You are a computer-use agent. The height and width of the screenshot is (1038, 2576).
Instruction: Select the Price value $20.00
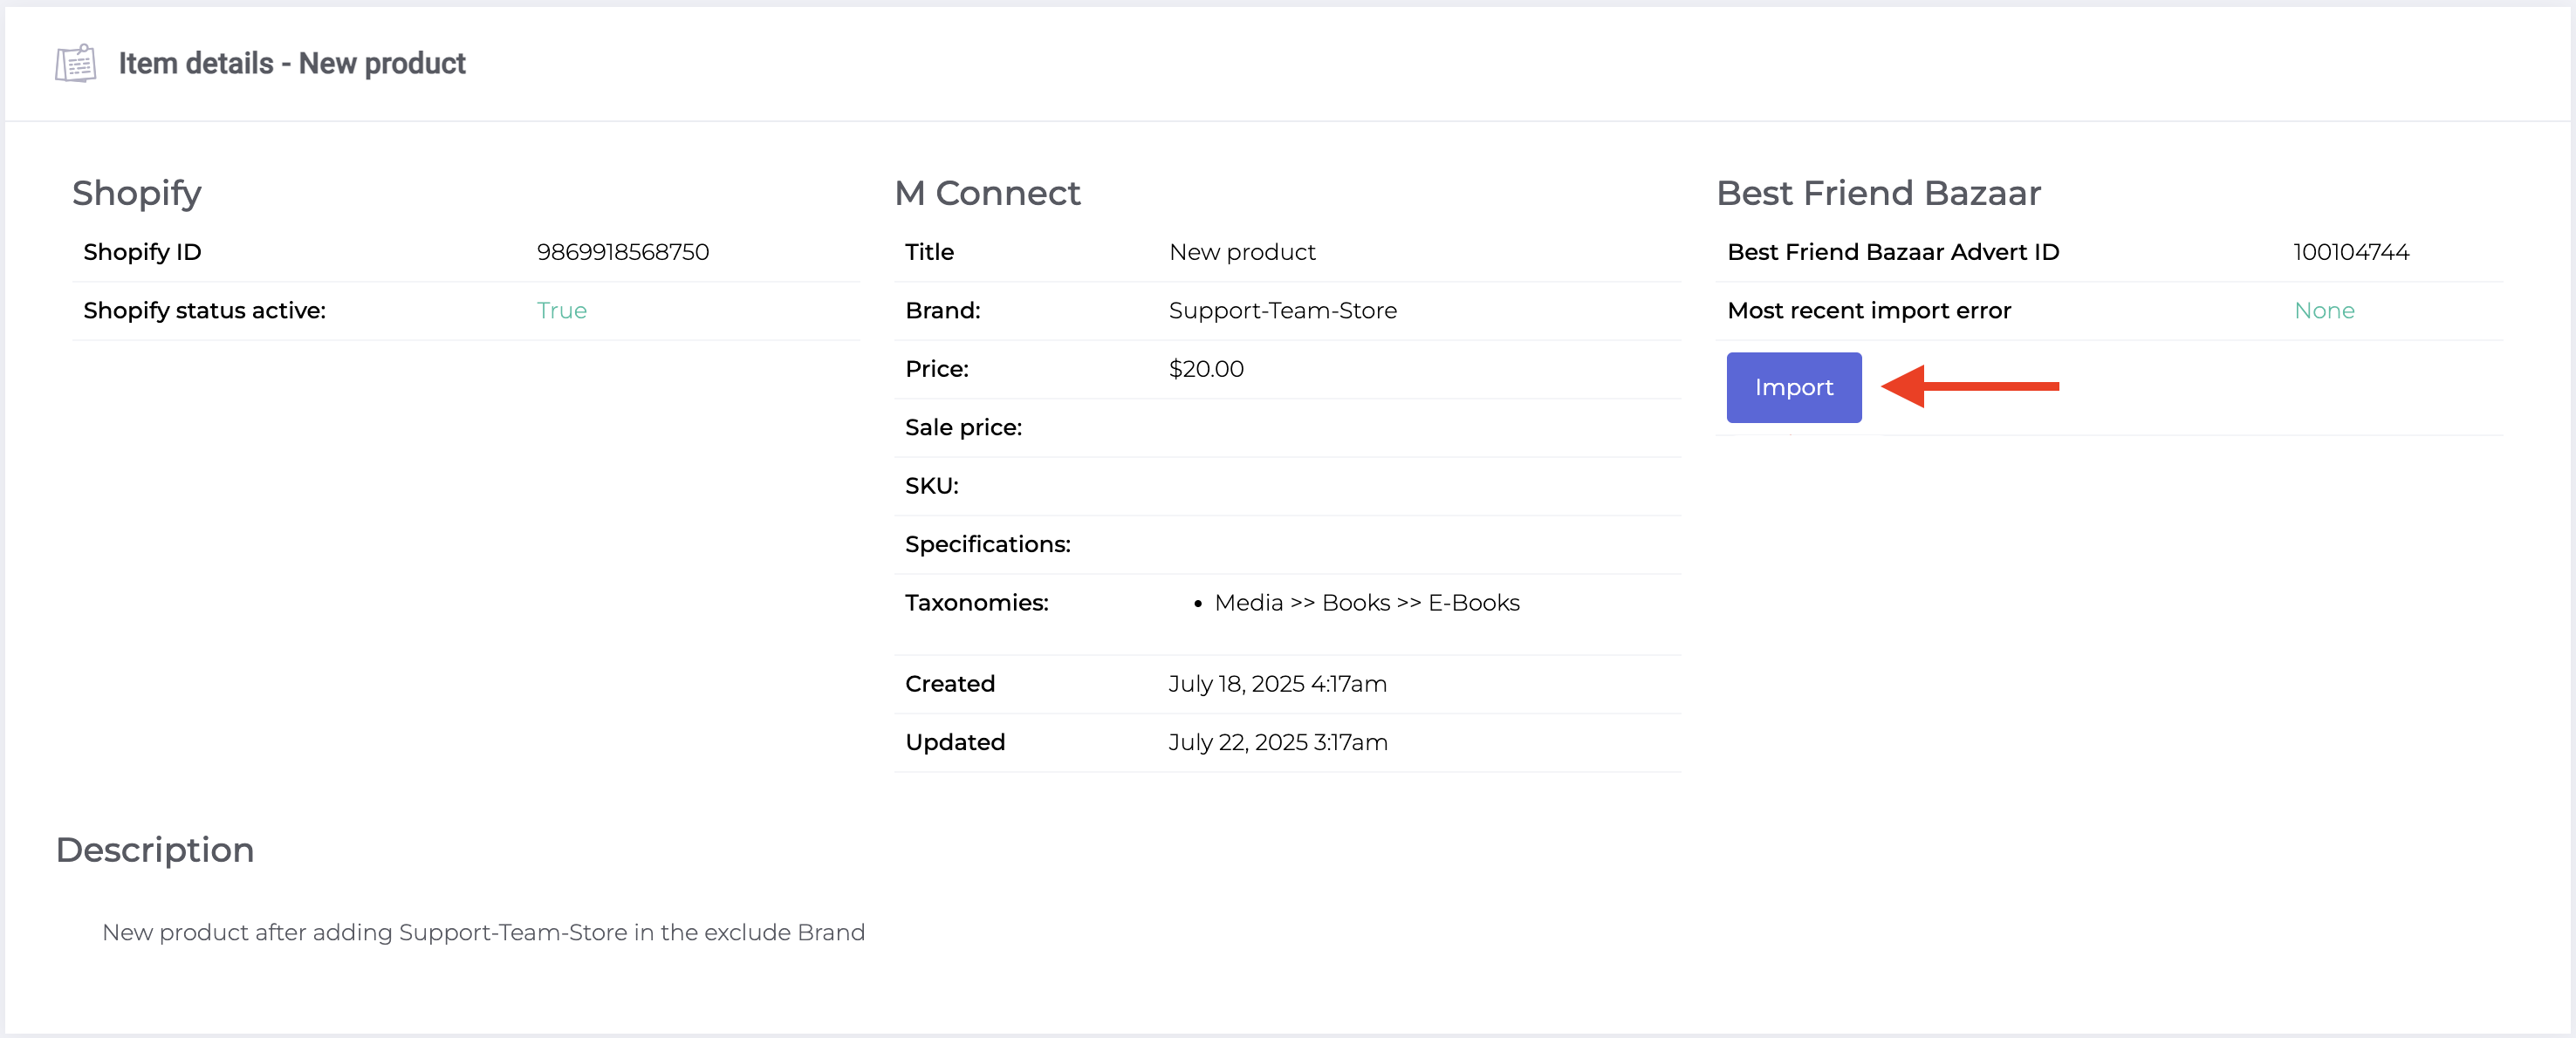(x=1206, y=369)
